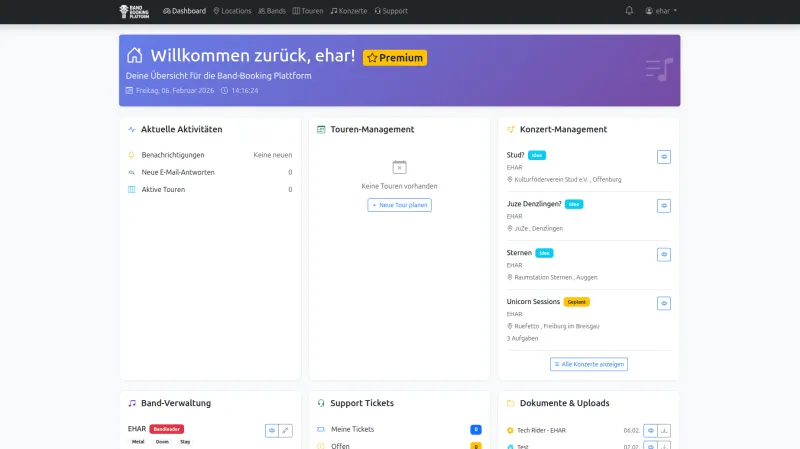This screenshot has height=449, width=800.
Task: Open the Support navigation item
Action: [x=391, y=11]
